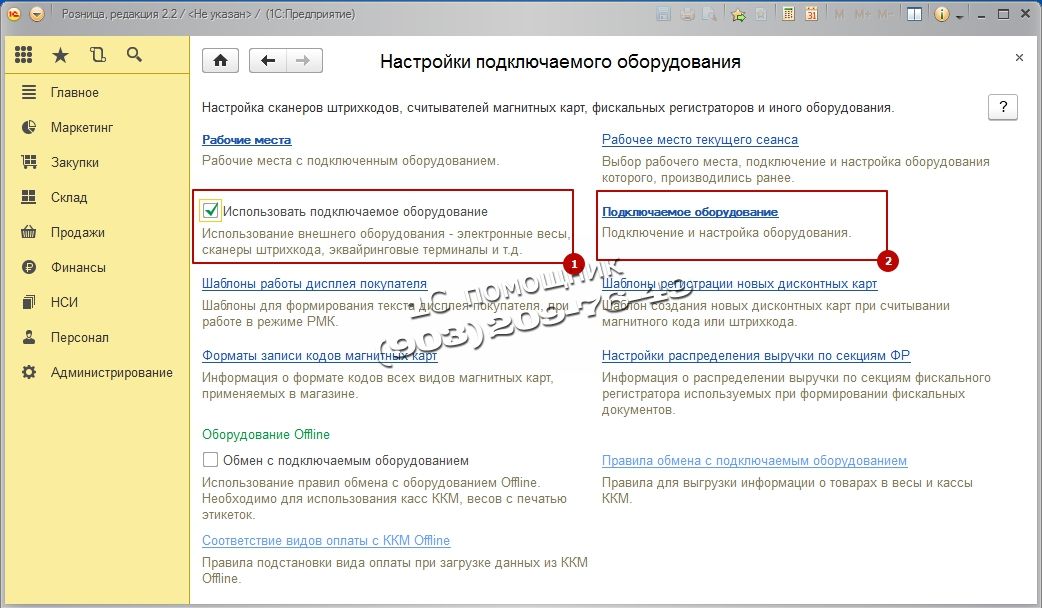Open the 'Подключаемое оборудование' link

[x=689, y=212]
